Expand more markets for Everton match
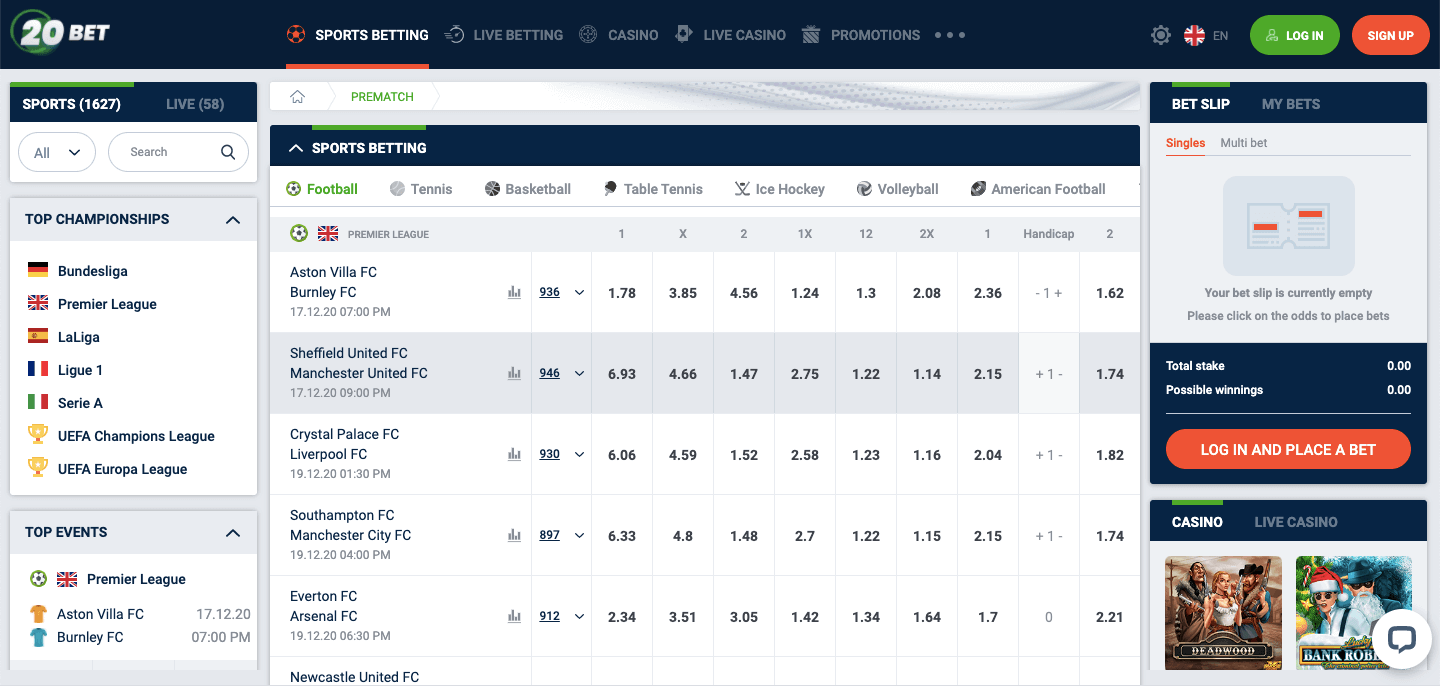 579,617
